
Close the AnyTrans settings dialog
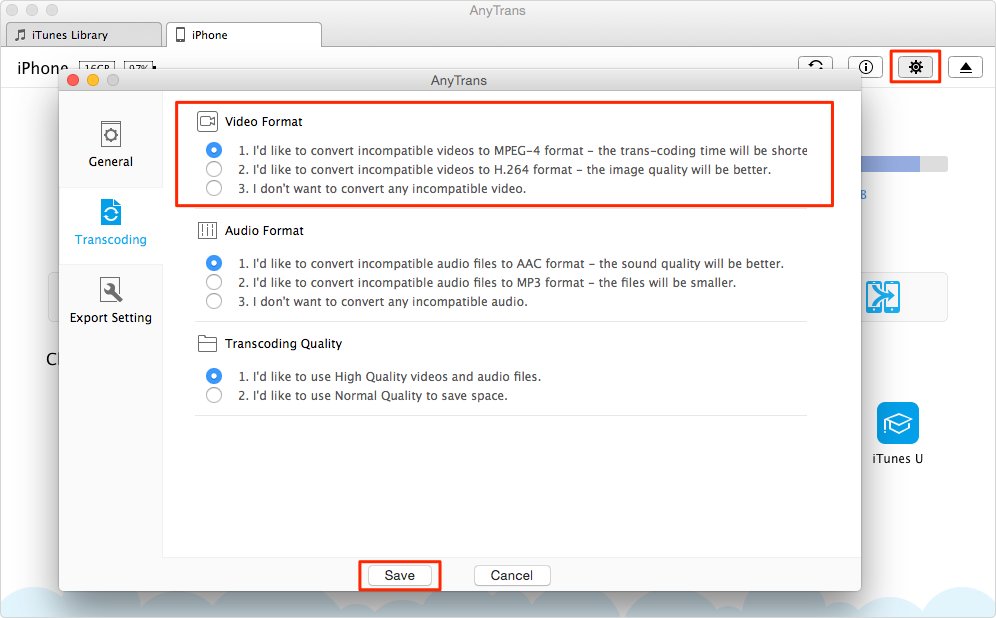point(73,80)
